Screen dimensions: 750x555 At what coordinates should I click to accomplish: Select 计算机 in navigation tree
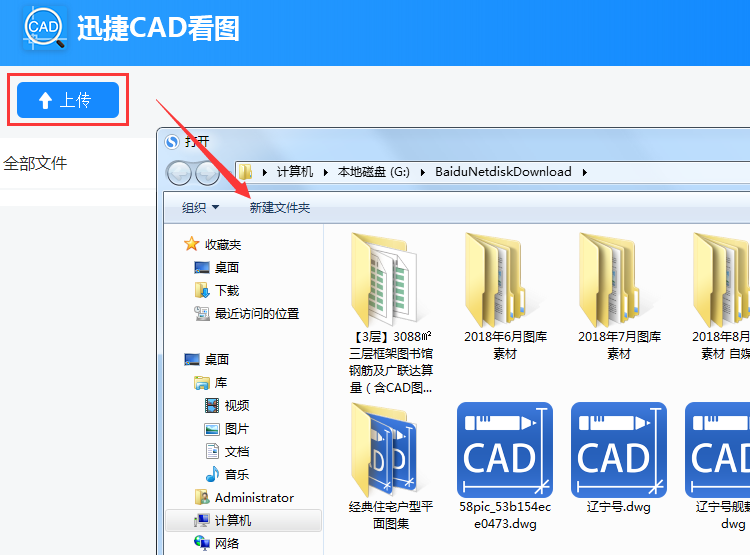coord(232,521)
